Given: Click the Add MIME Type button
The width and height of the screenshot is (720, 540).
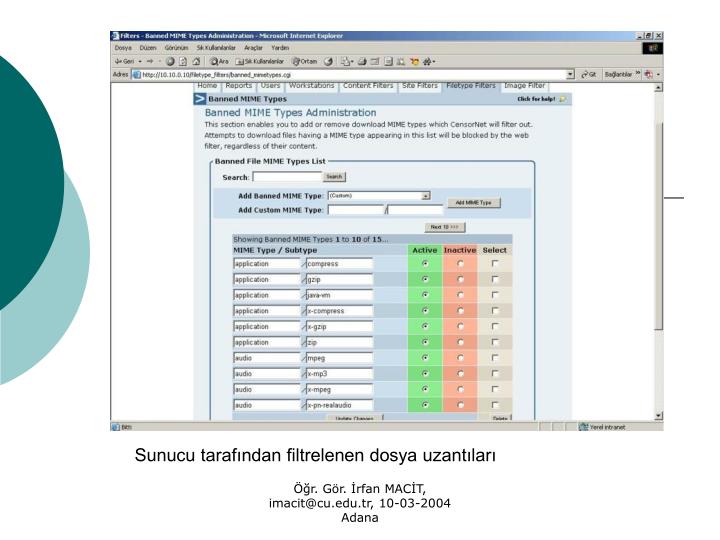Looking at the screenshot, I should click(x=473, y=202).
